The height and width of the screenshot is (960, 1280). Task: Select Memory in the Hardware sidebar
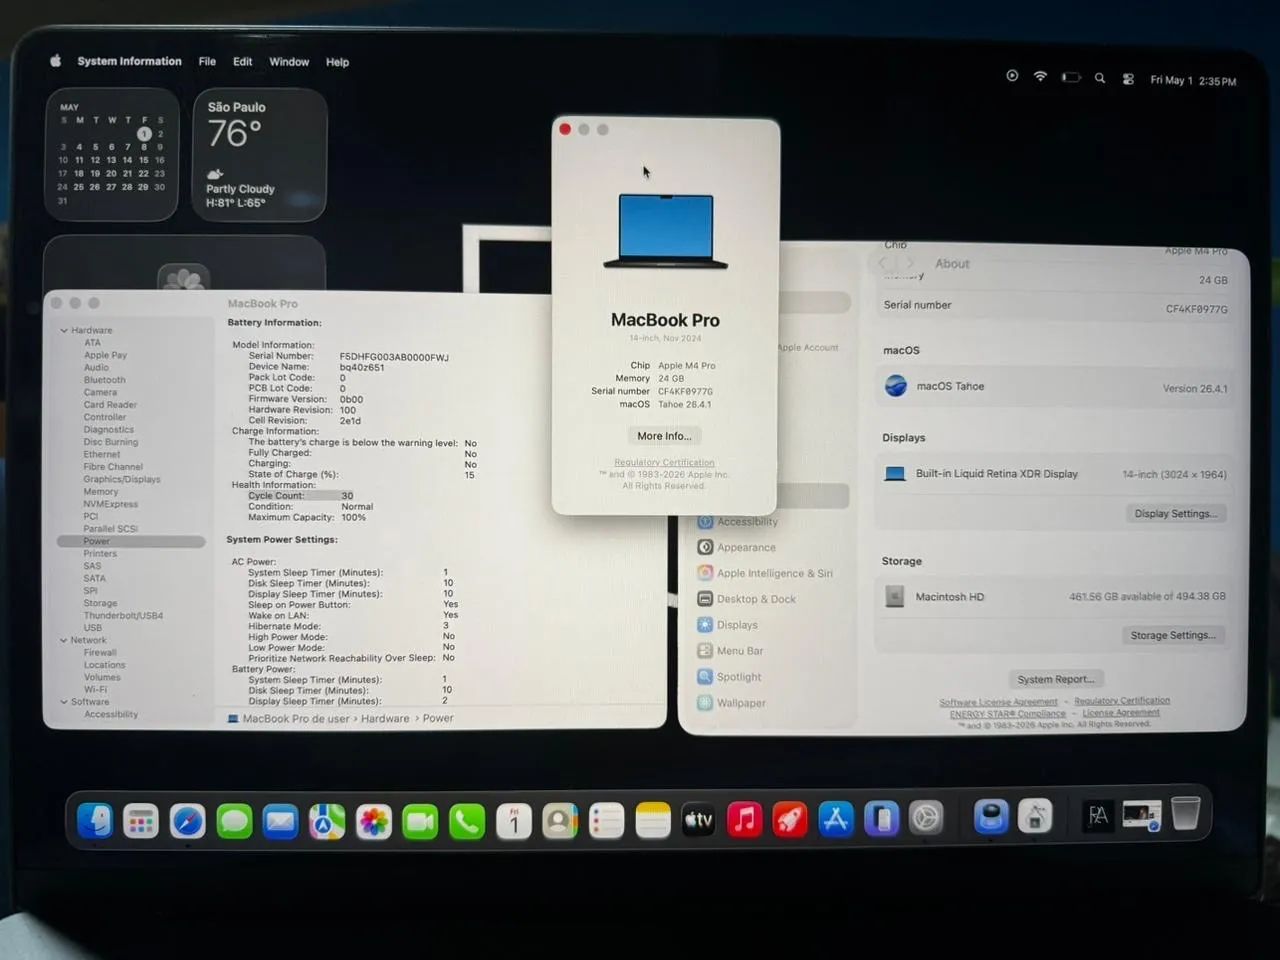(101, 492)
